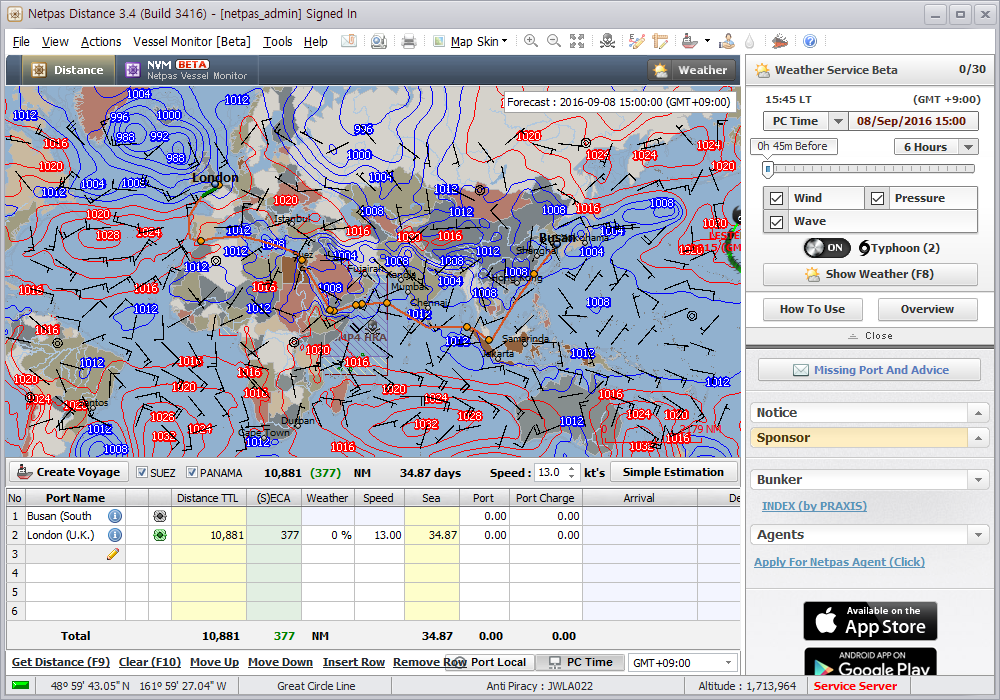Toggle the PANAMA checkbox
Screen dimensions: 1000x700
coord(191,472)
